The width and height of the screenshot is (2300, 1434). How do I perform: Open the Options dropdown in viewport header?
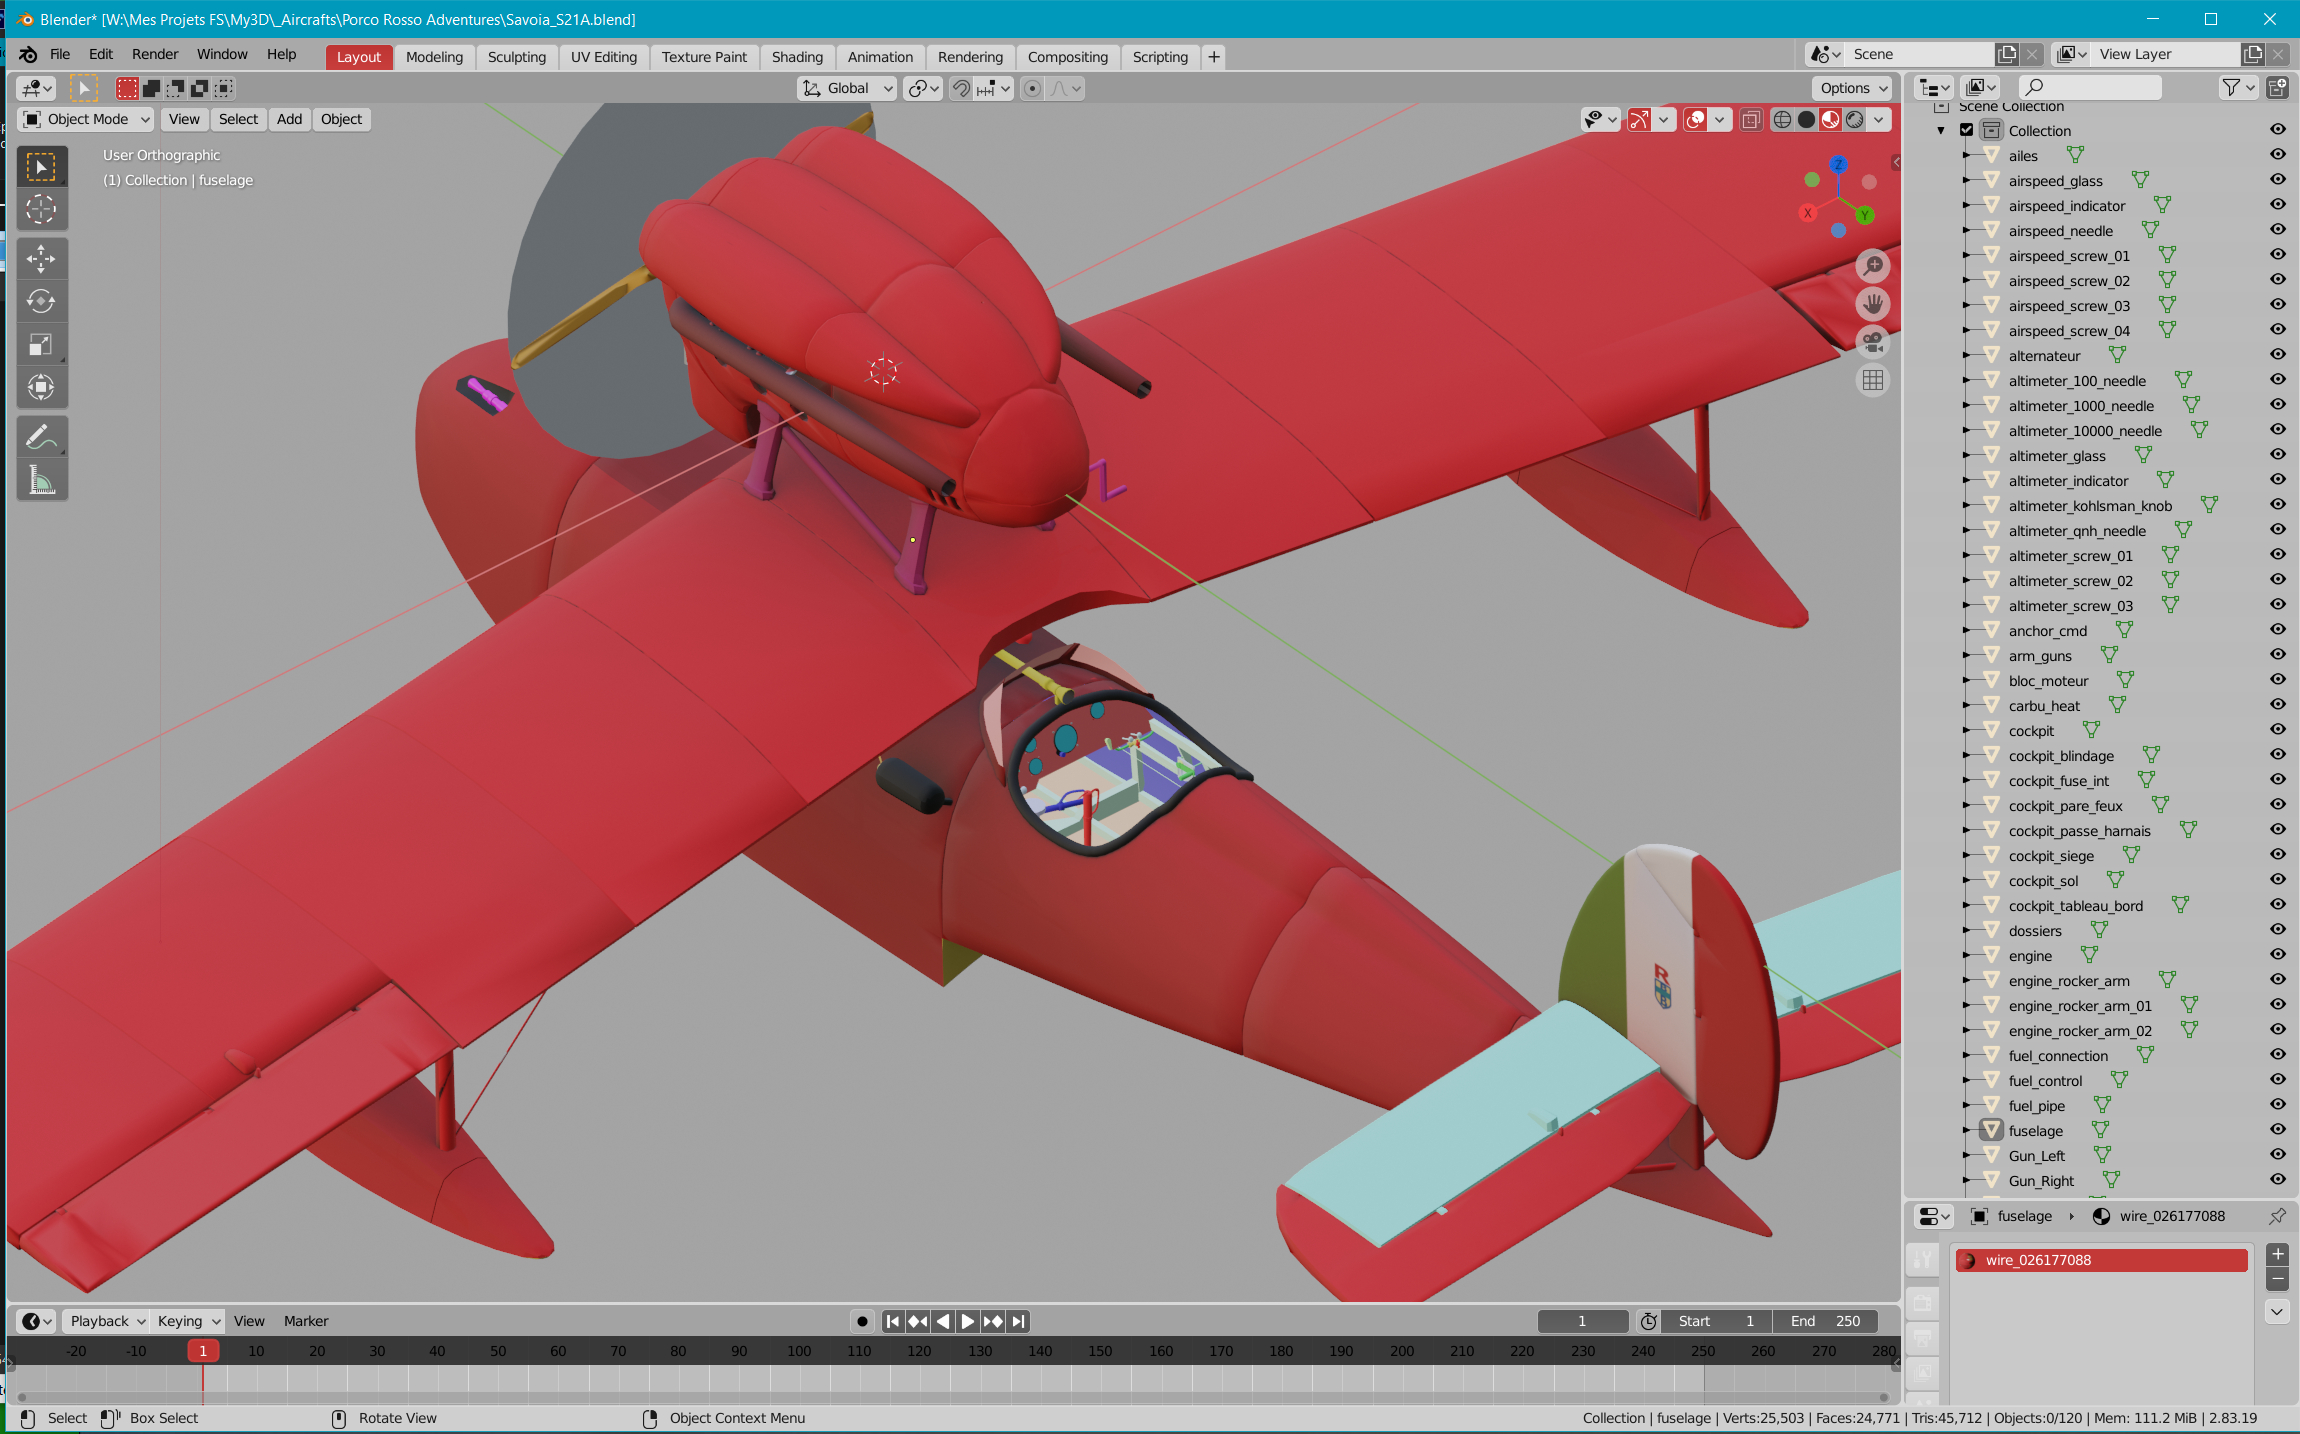click(x=1853, y=88)
